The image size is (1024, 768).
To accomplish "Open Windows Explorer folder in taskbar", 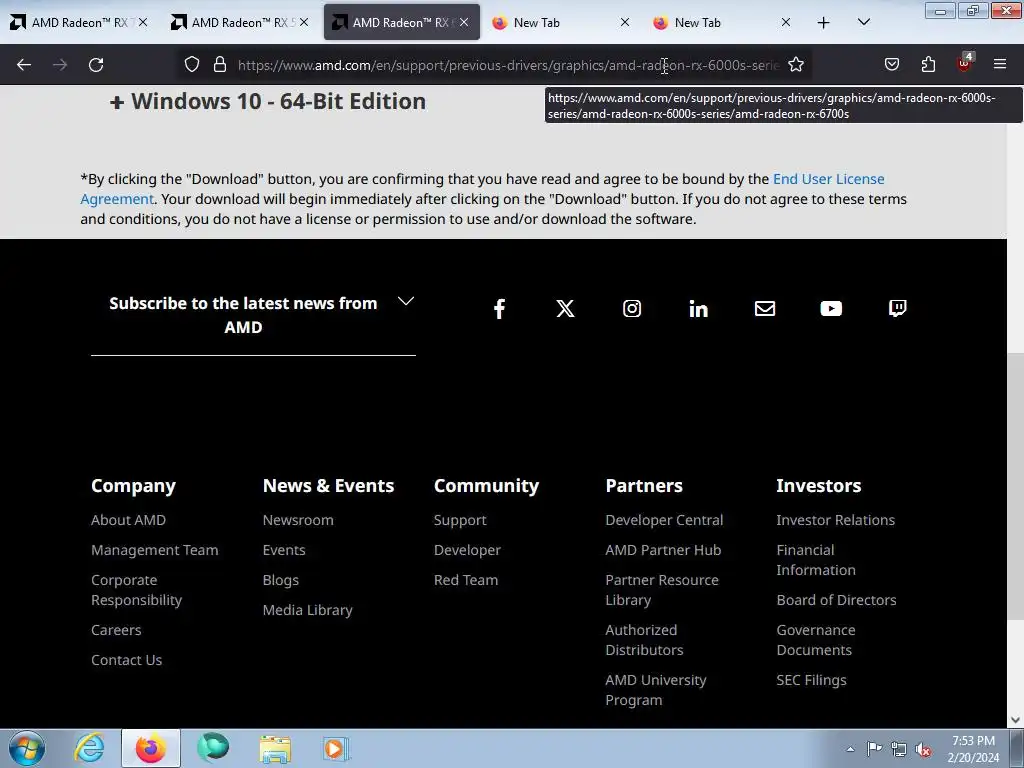I will (x=275, y=748).
